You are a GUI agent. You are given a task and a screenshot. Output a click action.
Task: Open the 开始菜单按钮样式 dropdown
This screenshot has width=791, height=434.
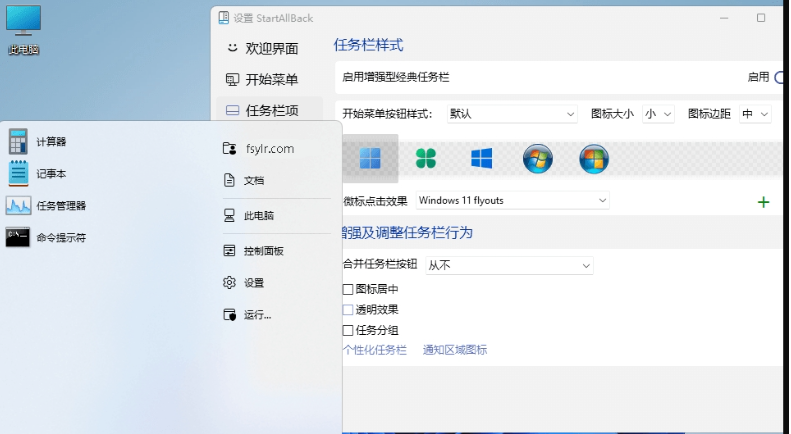point(512,114)
